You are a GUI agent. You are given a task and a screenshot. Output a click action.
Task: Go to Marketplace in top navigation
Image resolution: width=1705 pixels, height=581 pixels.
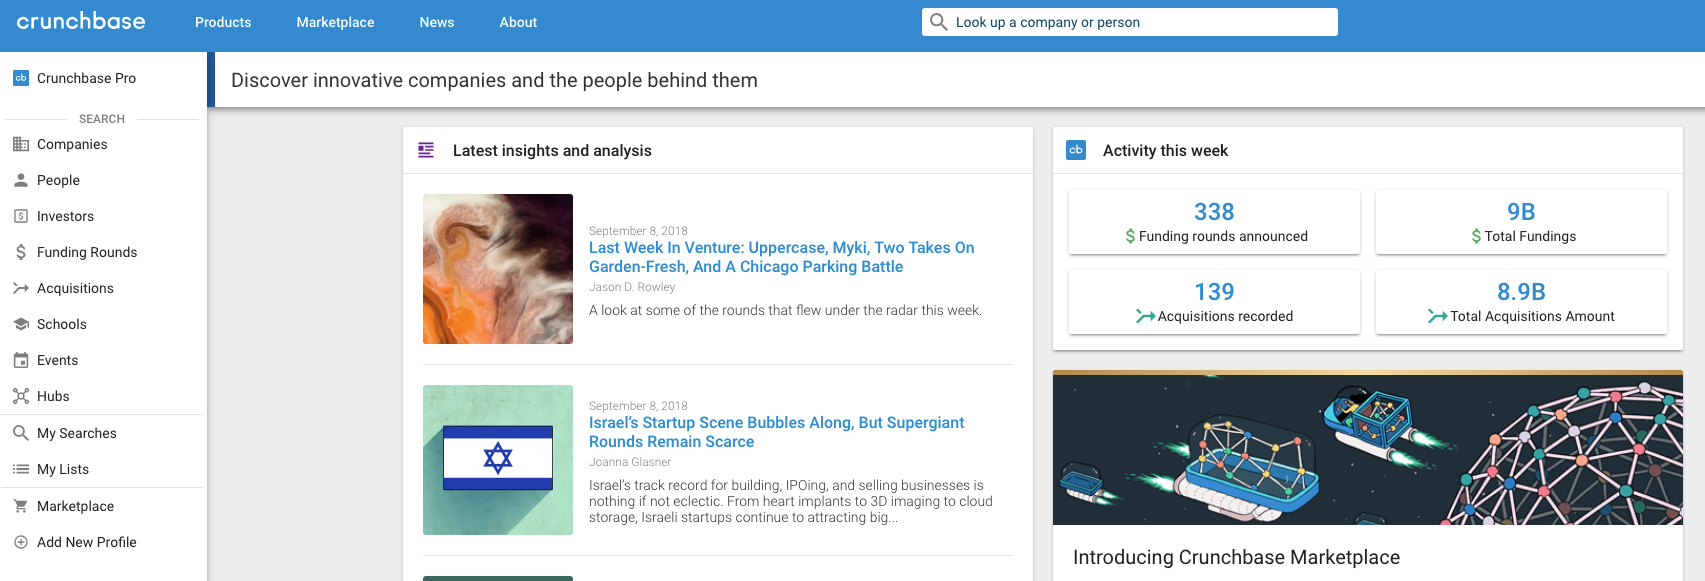pos(335,22)
